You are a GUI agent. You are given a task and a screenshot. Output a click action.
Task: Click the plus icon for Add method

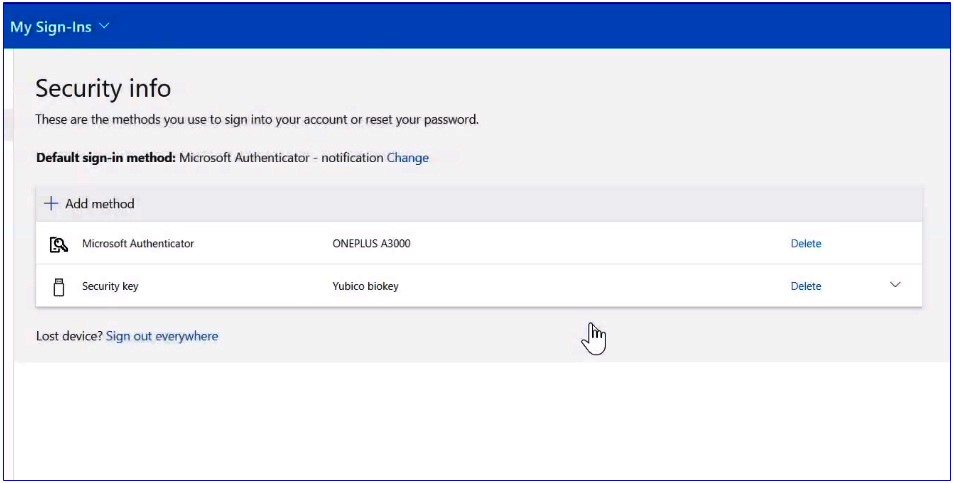click(52, 204)
